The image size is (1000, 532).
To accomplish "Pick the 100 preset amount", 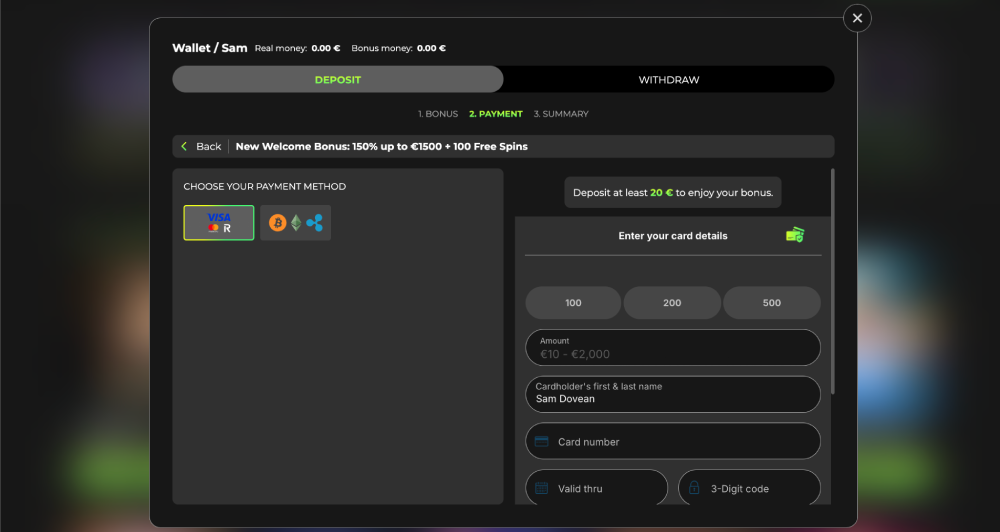I will click(x=573, y=303).
